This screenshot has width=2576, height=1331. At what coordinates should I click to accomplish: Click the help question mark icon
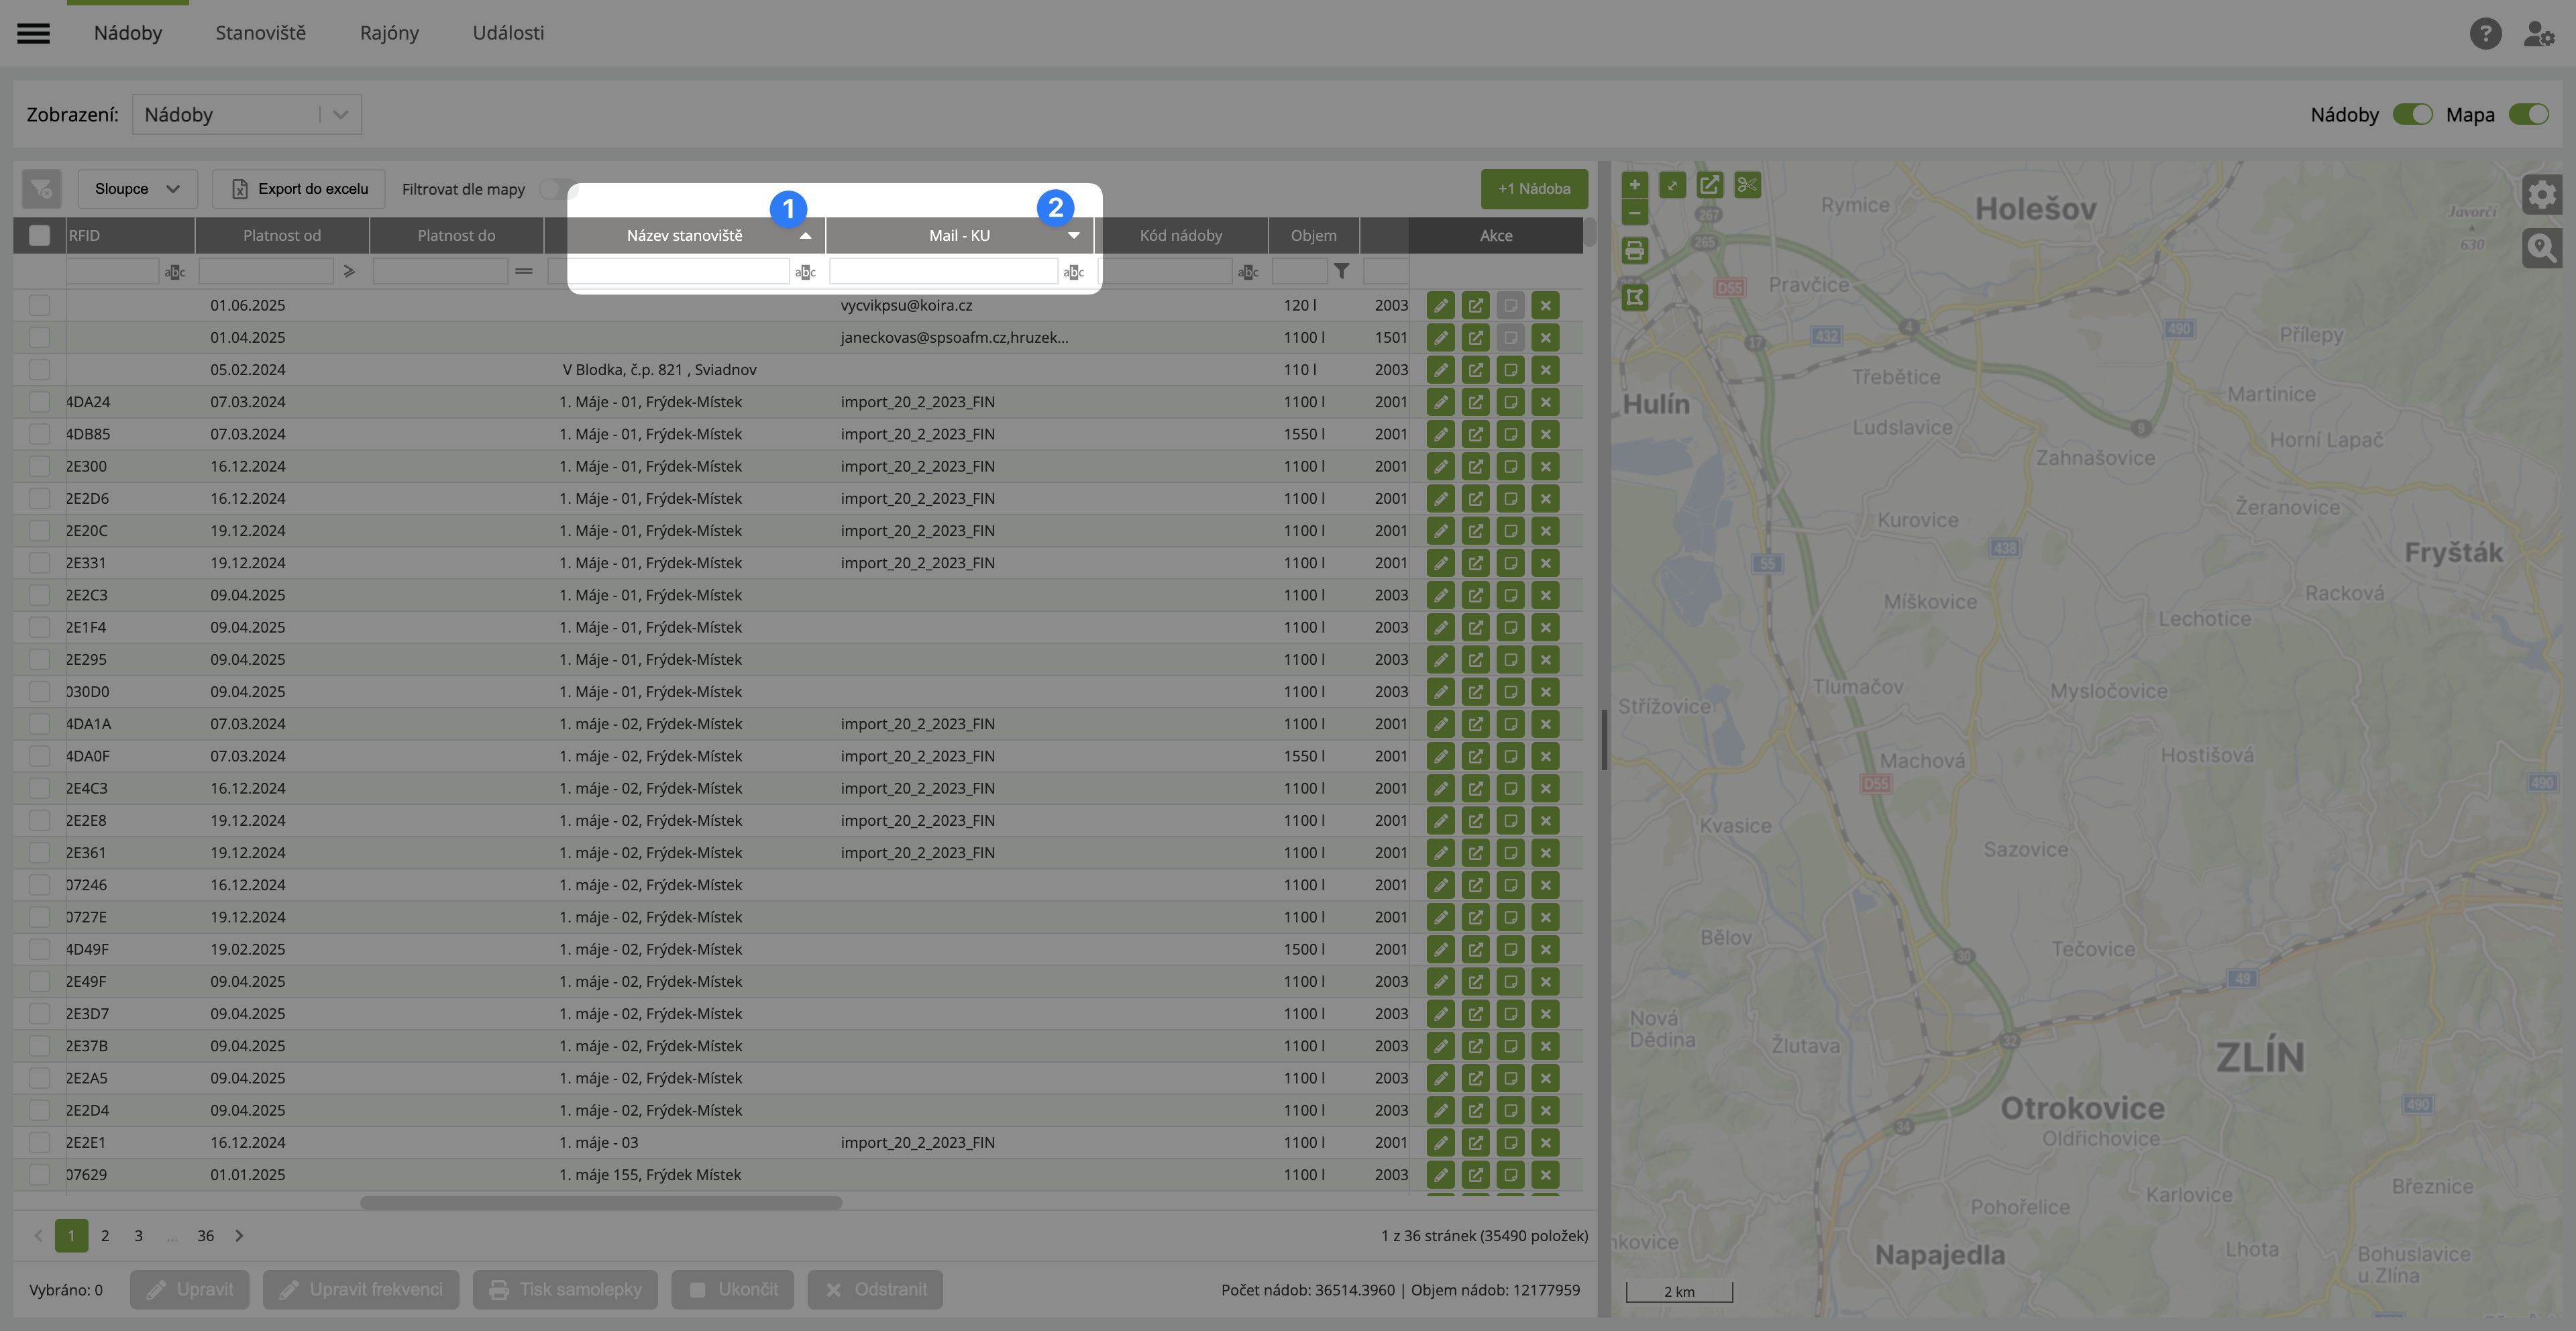click(x=2485, y=33)
